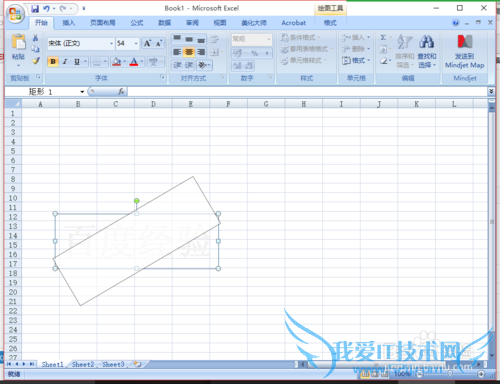Viewport: 500px width, 384px height.
Task: Toggle bold formatting
Action: point(53,62)
